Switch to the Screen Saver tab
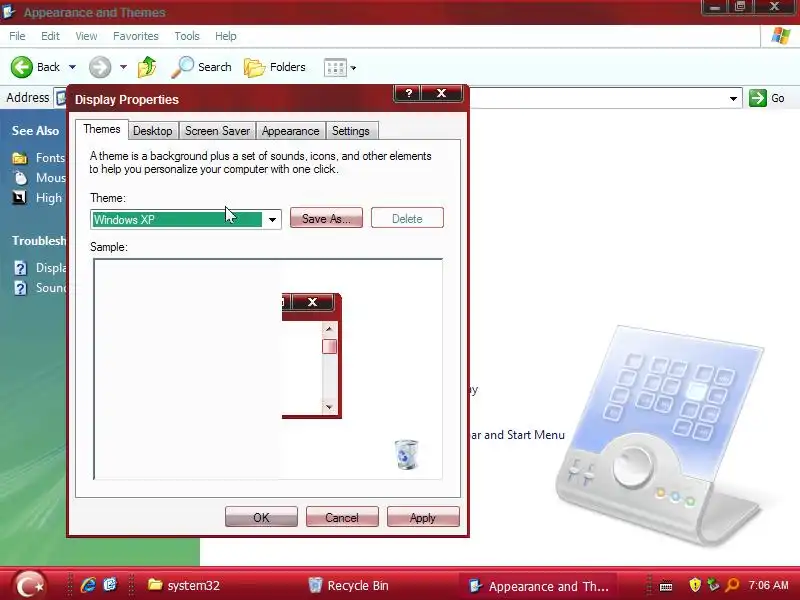This screenshot has height=600, width=800. [x=217, y=131]
